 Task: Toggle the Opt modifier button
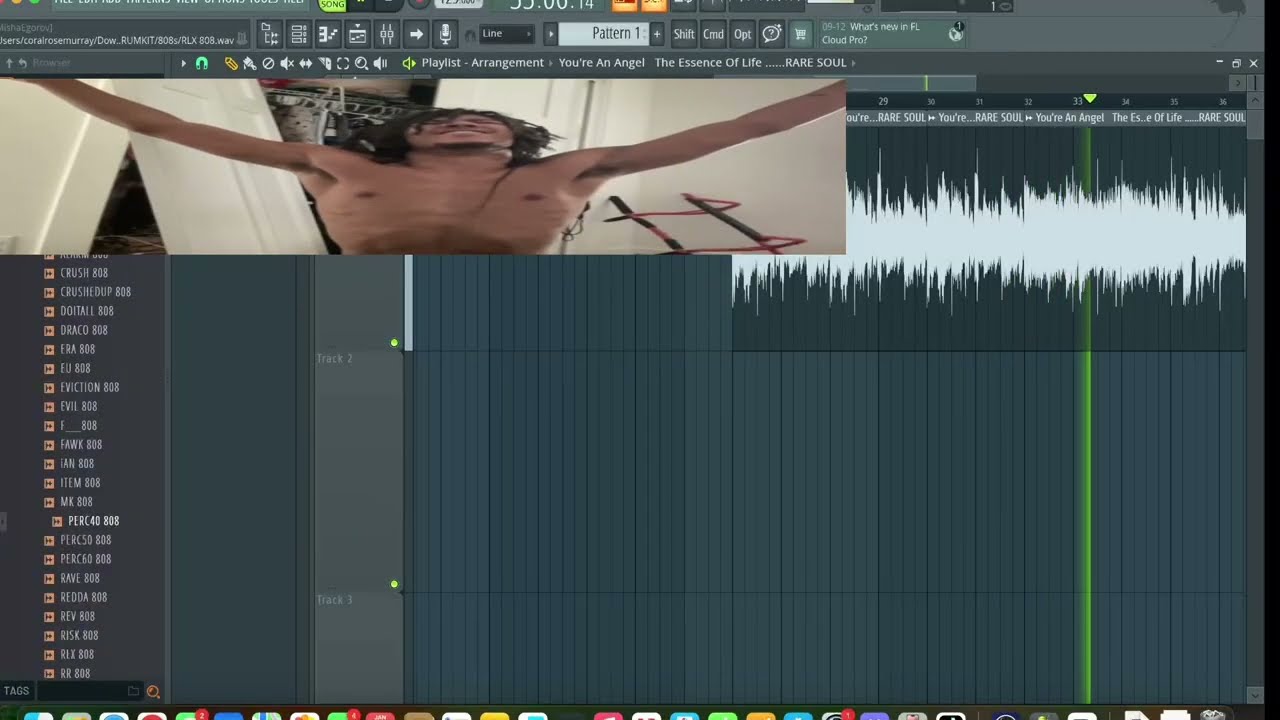click(742, 34)
